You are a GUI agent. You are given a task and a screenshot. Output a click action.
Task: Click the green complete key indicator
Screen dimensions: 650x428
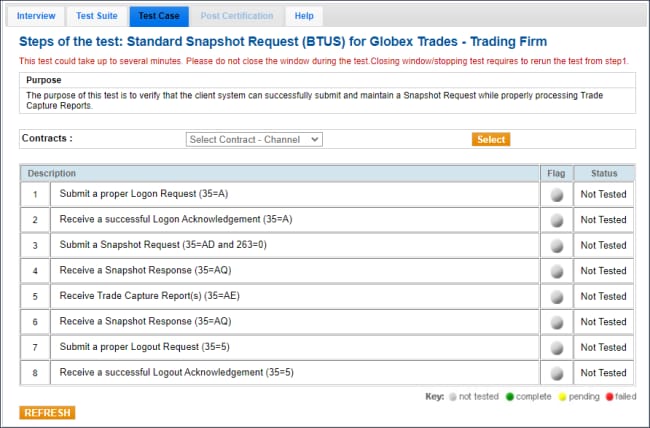point(509,397)
